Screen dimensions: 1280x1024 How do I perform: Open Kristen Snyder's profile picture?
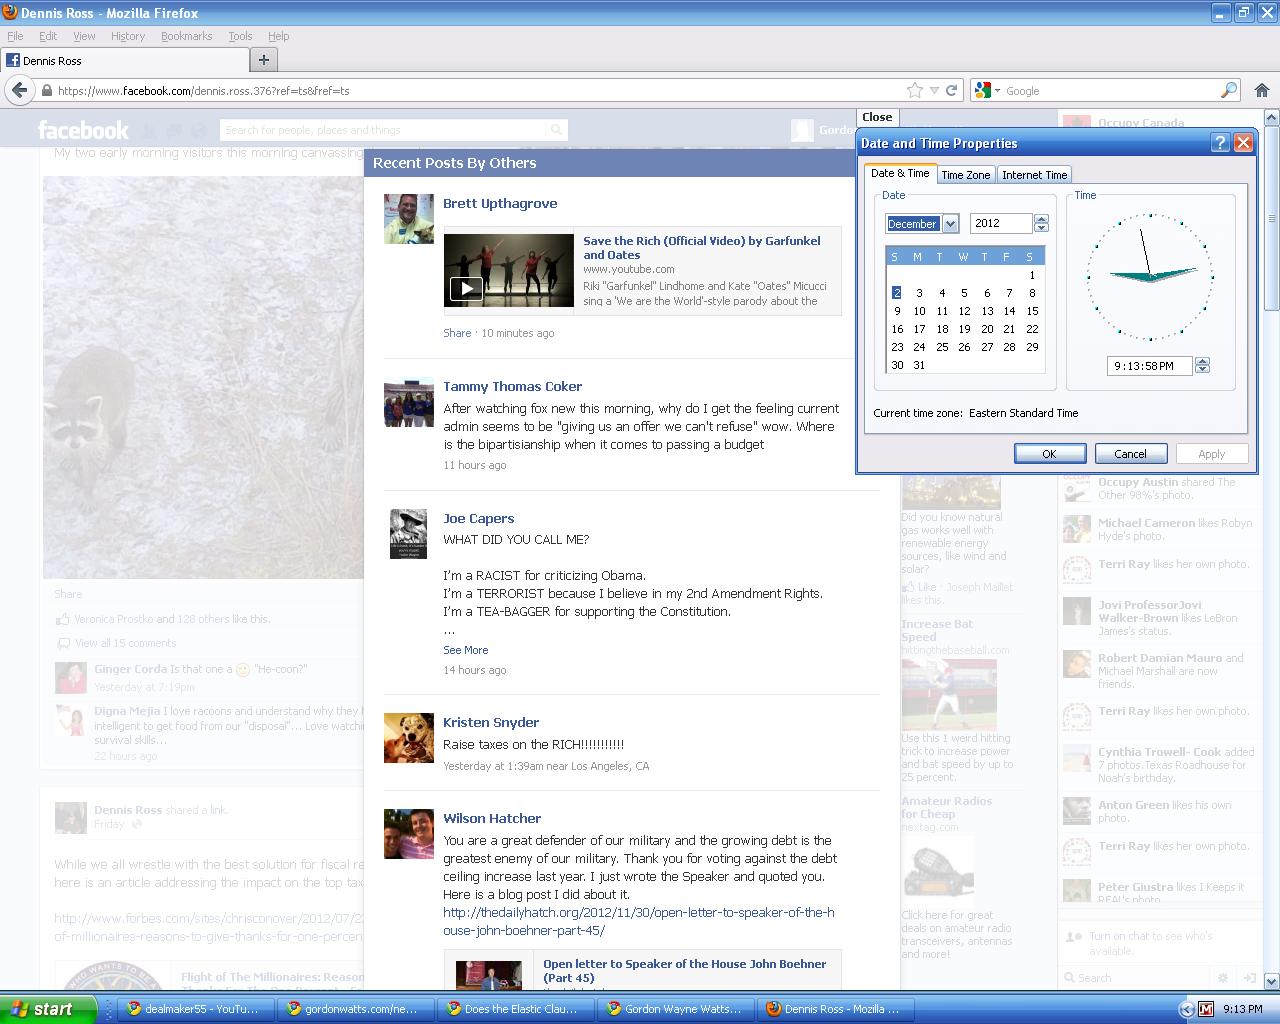409,738
